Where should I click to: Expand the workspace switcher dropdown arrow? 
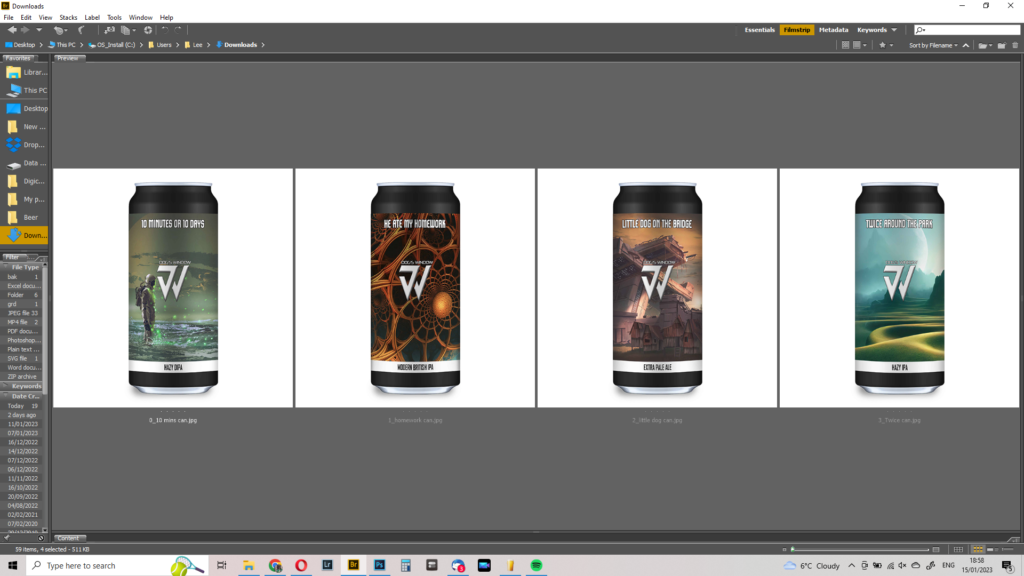(894, 30)
